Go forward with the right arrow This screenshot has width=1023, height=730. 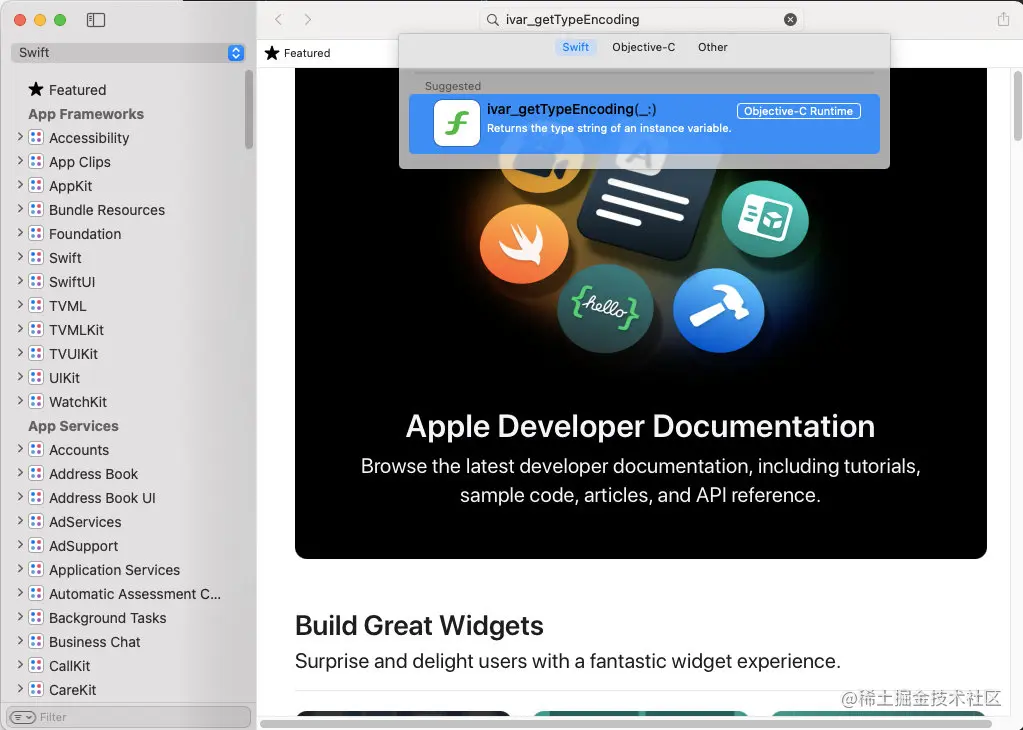tap(308, 20)
